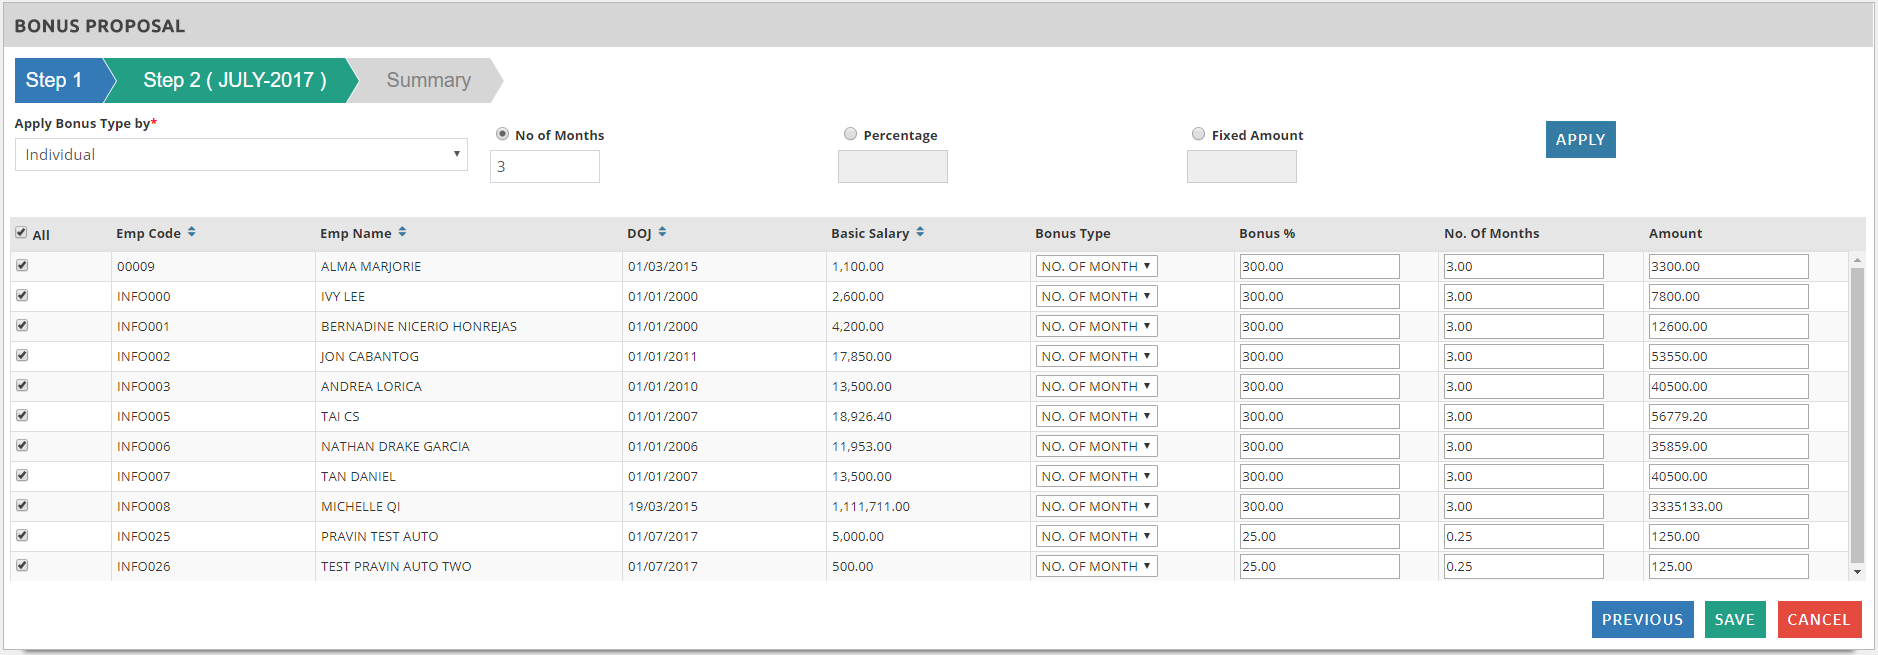This screenshot has height=655, width=1878.
Task: Go to the Step 1 tab
Action: pyautogui.click(x=55, y=80)
